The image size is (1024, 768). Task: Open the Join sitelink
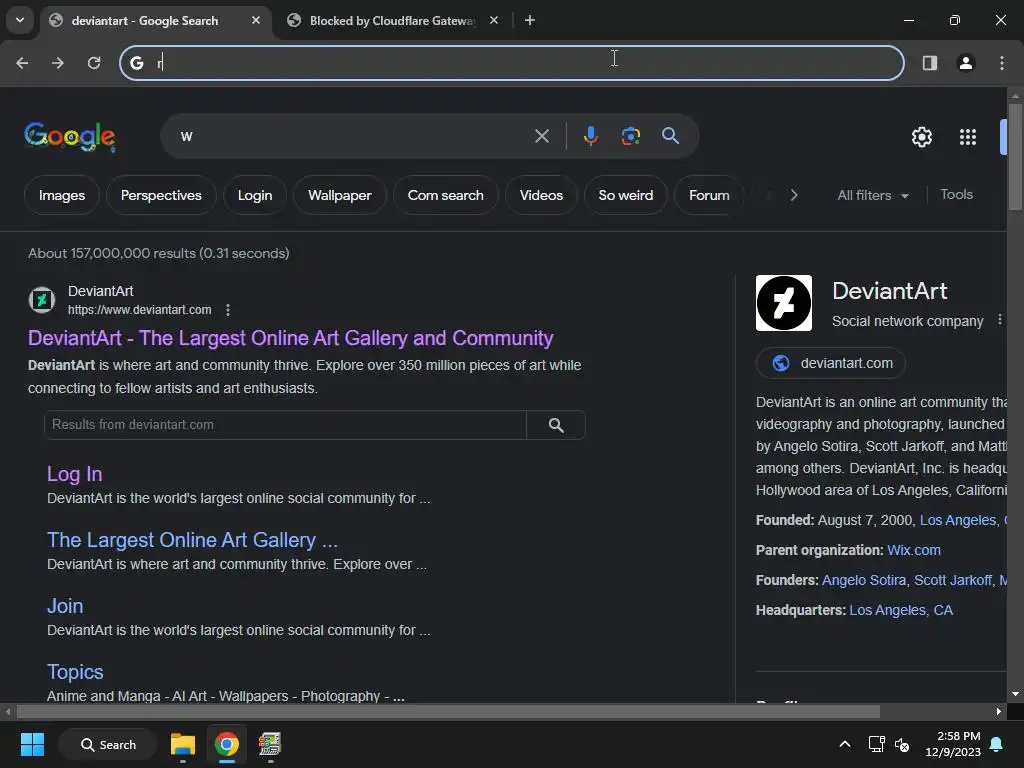click(x=65, y=606)
